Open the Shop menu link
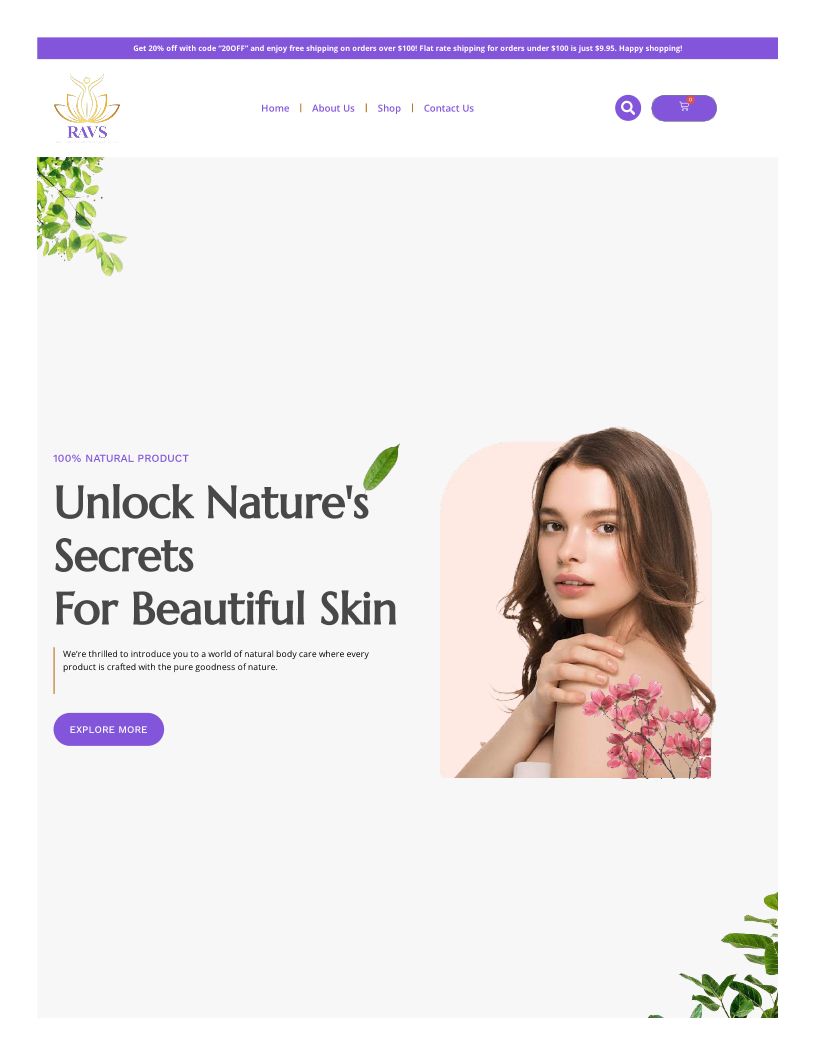Image resolution: width=816 pixels, height=1056 pixels. tap(388, 108)
